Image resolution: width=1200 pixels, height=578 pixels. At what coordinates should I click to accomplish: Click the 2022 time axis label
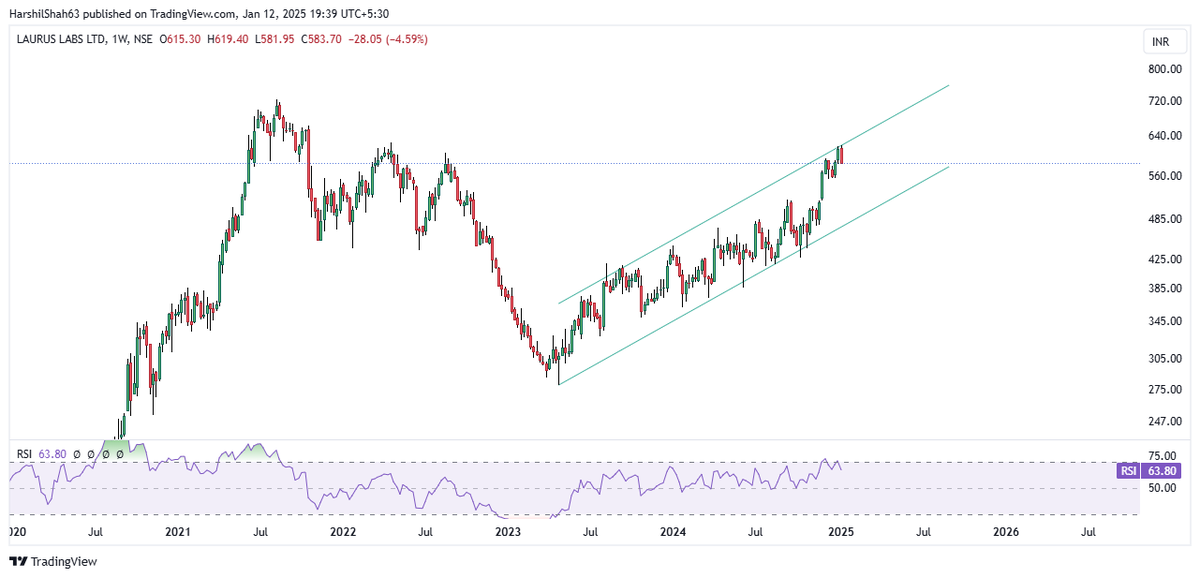[342, 533]
